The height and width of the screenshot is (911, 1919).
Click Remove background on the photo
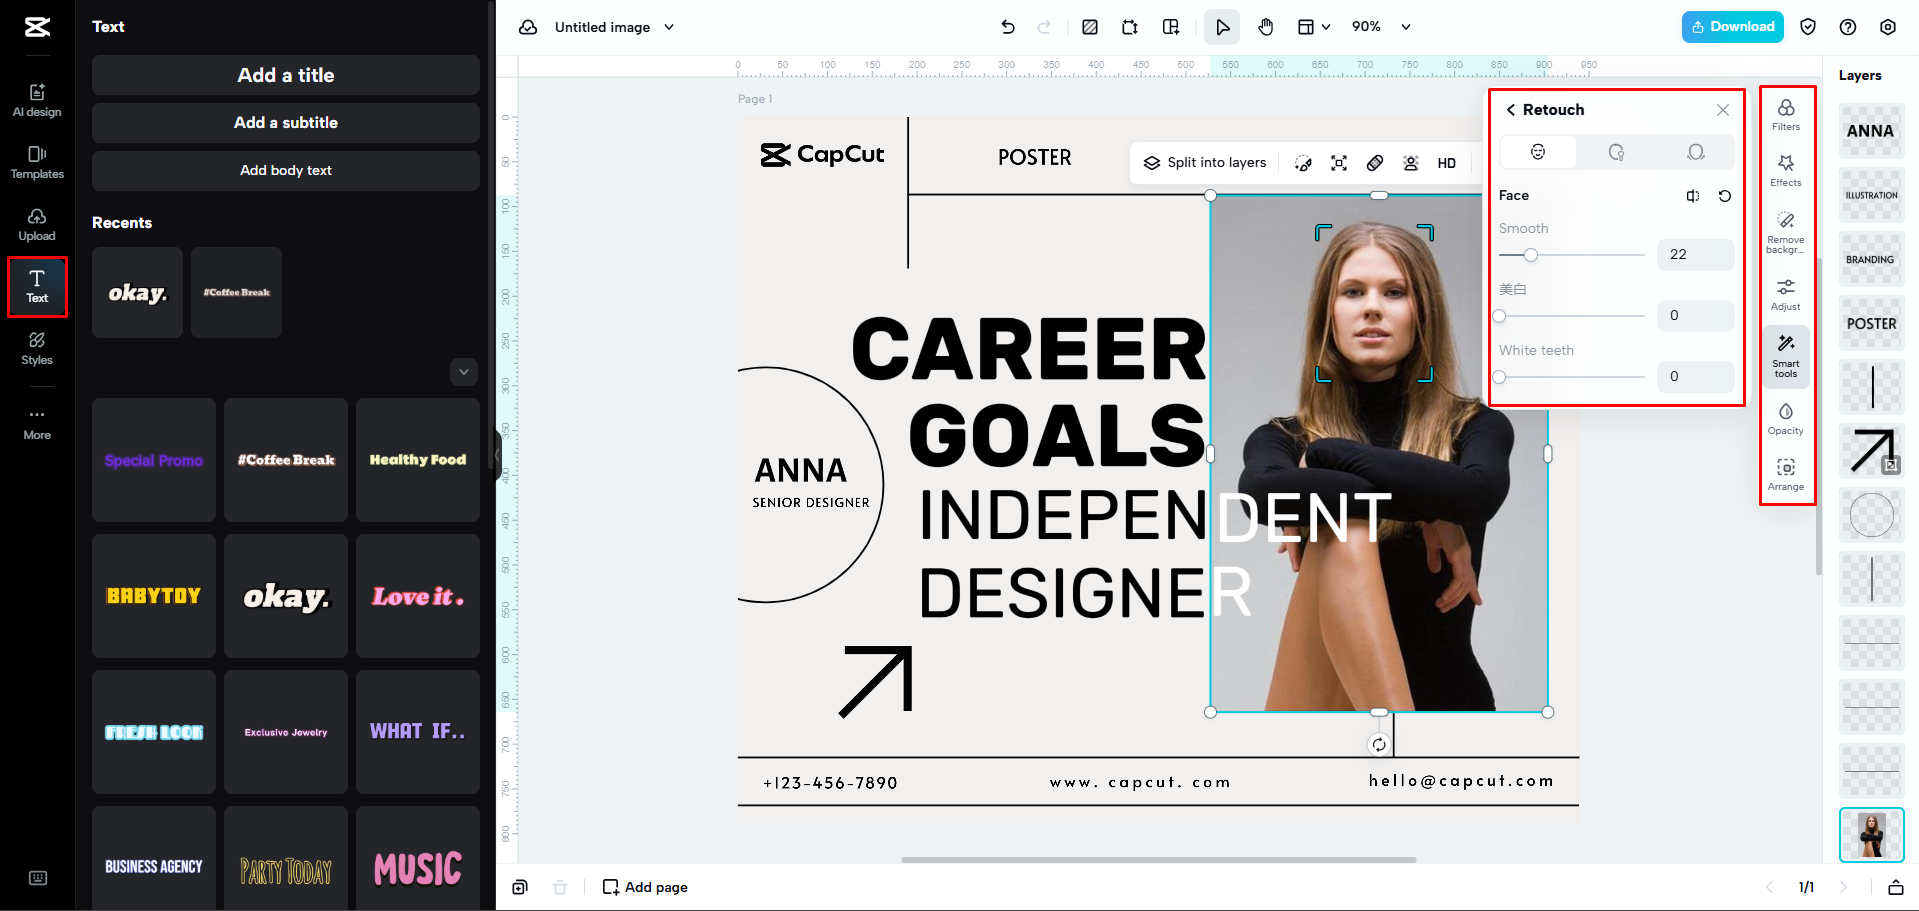pyautogui.click(x=1785, y=230)
